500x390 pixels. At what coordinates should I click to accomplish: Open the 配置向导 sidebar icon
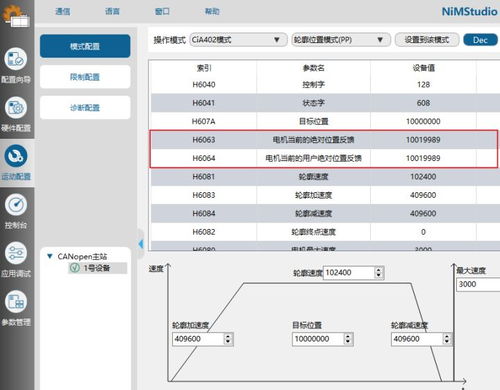15,59
